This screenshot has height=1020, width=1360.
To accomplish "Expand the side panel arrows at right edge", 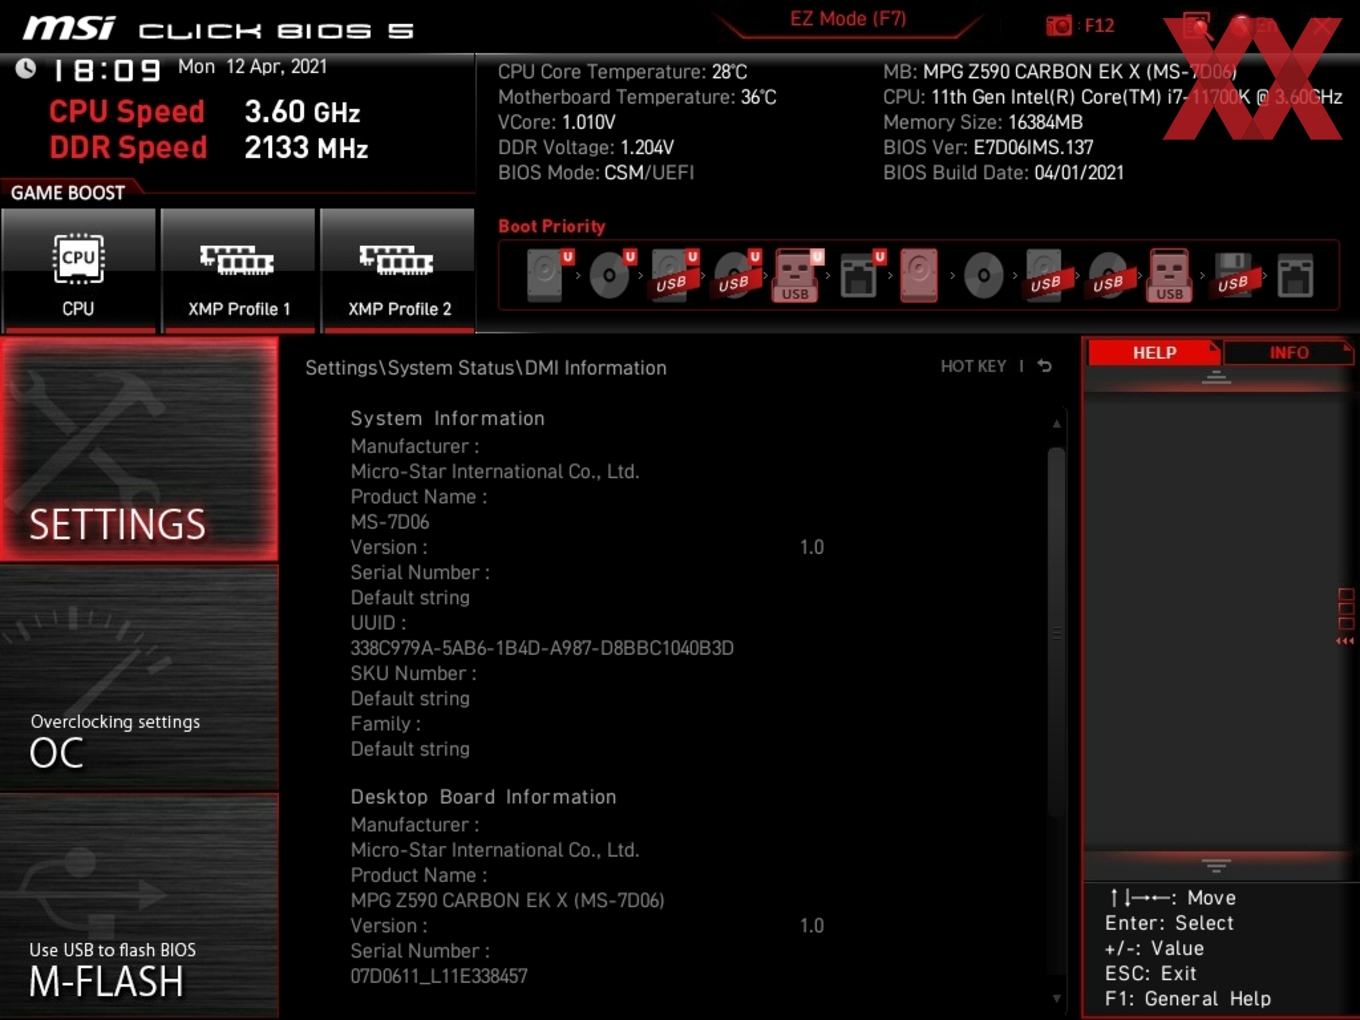I will click(1345, 616).
